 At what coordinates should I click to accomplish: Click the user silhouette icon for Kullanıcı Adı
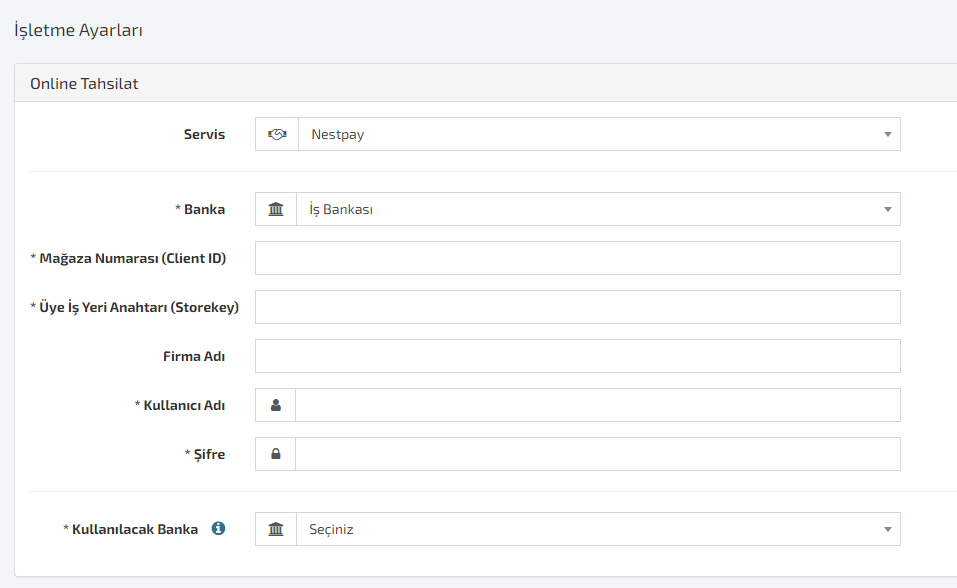click(276, 405)
